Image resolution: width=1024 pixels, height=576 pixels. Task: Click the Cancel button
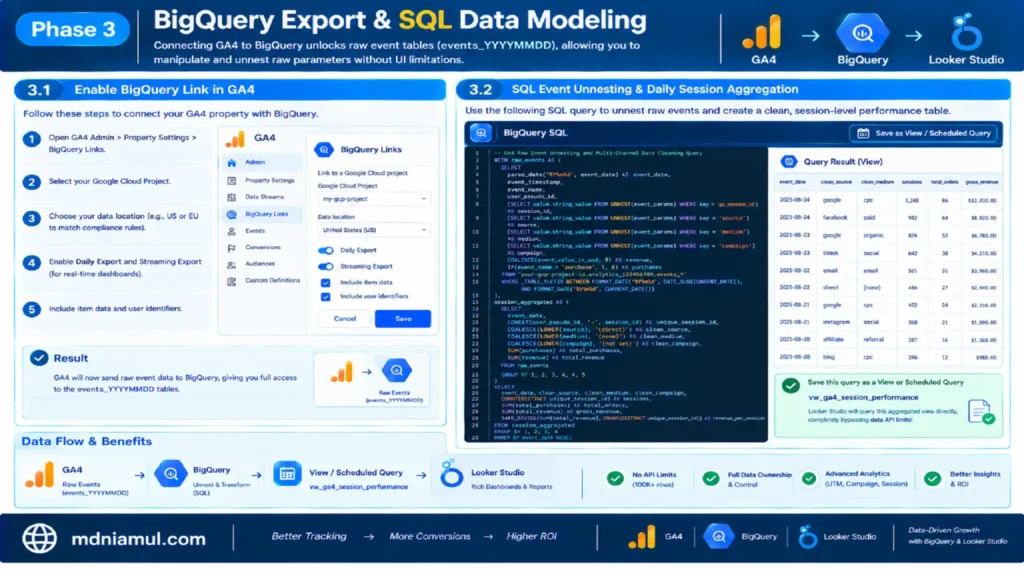[x=345, y=319]
